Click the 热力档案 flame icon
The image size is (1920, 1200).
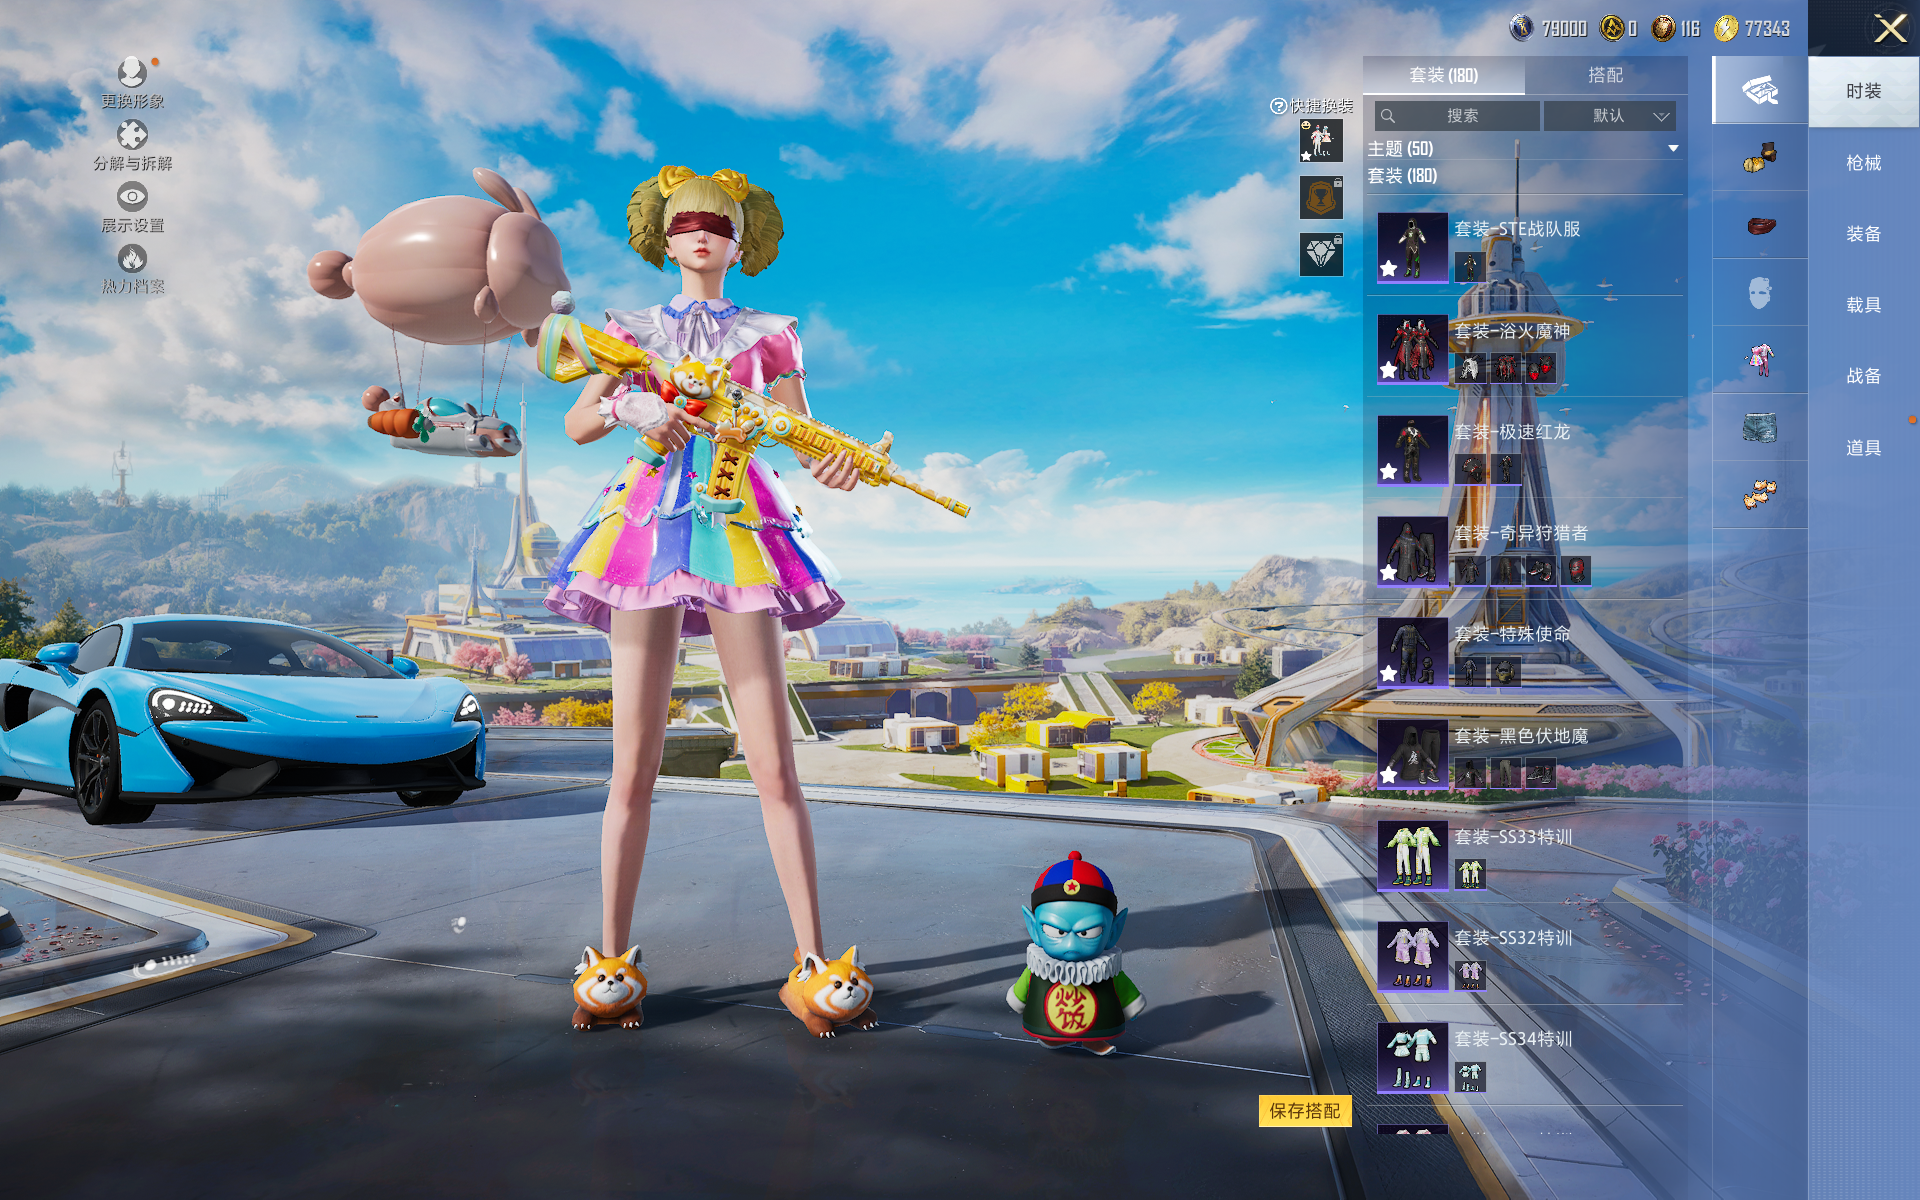coord(132,260)
